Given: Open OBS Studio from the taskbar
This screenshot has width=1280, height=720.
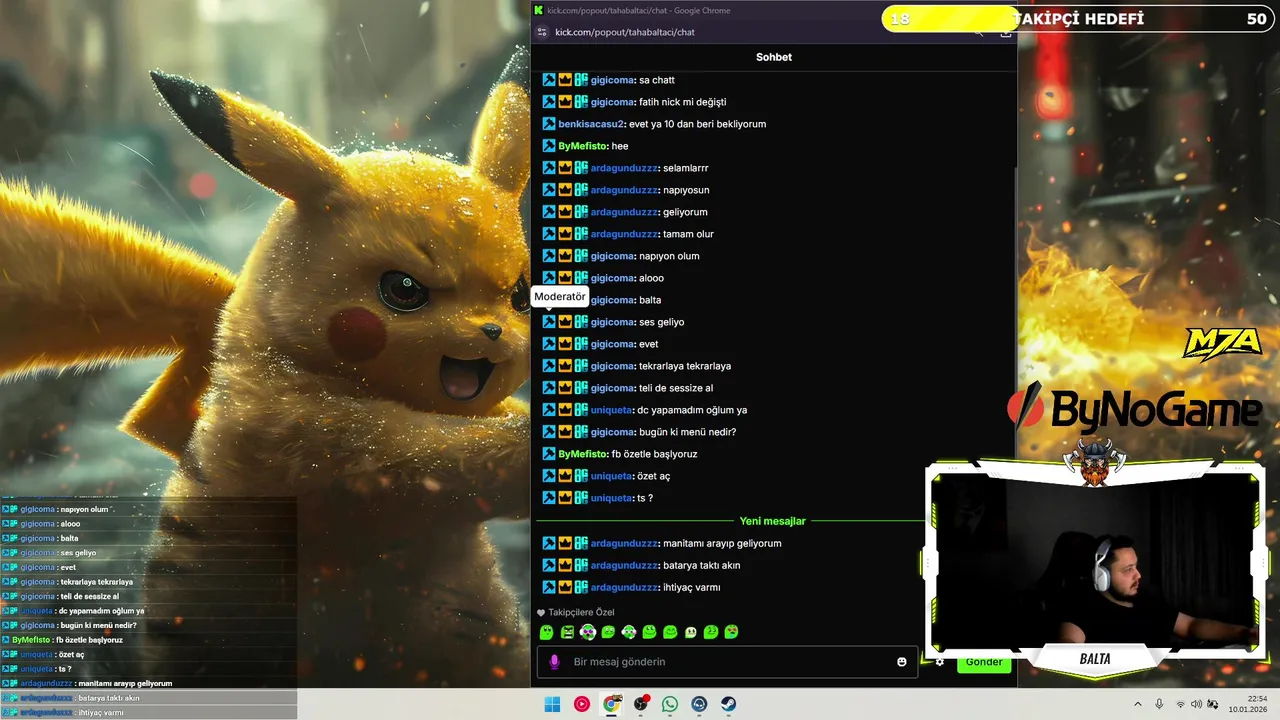Looking at the screenshot, I should (x=640, y=704).
